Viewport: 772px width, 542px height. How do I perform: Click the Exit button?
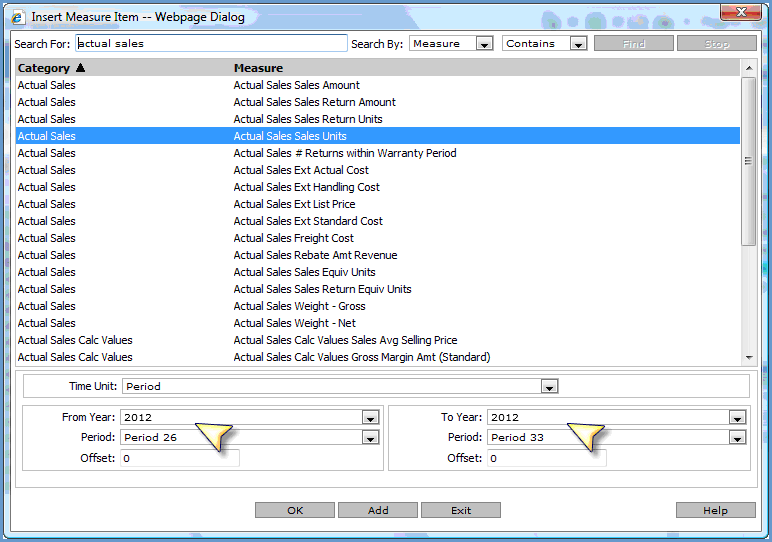coord(460,510)
